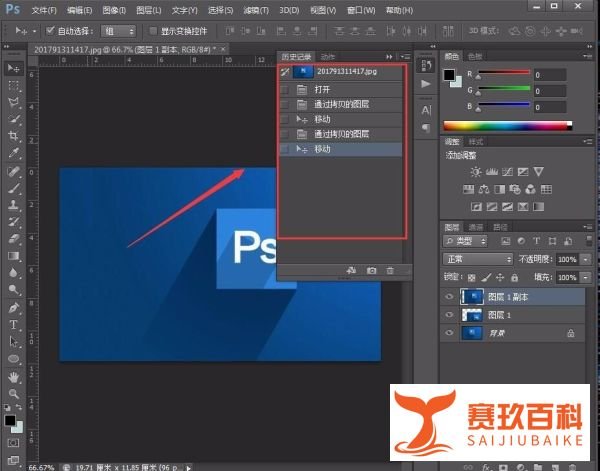Click the 图层 1 layer thumbnail
The width and height of the screenshot is (600, 471).
click(x=472, y=315)
